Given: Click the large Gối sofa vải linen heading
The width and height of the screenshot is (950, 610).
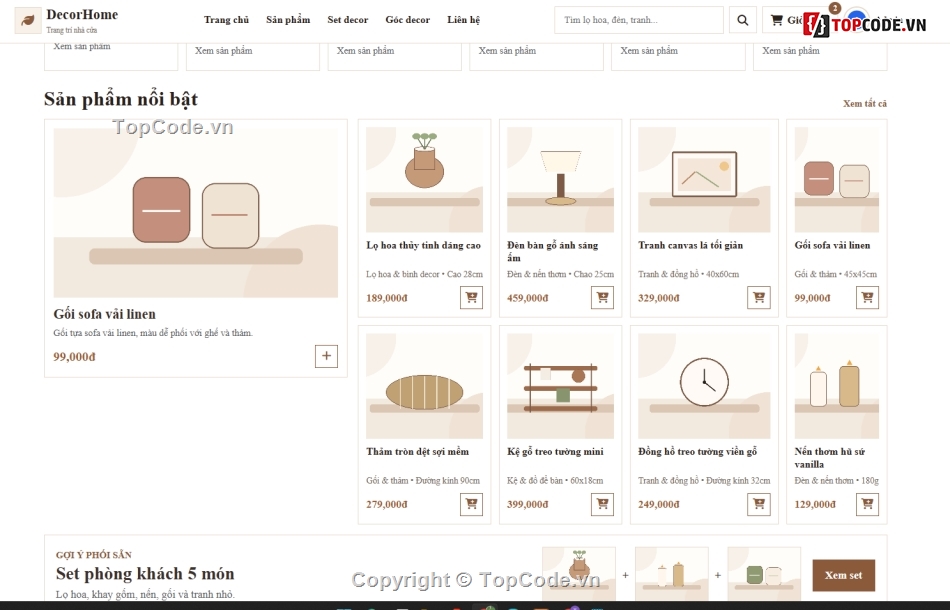Looking at the screenshot, I should pyautogui.click(x=104, y=314).
